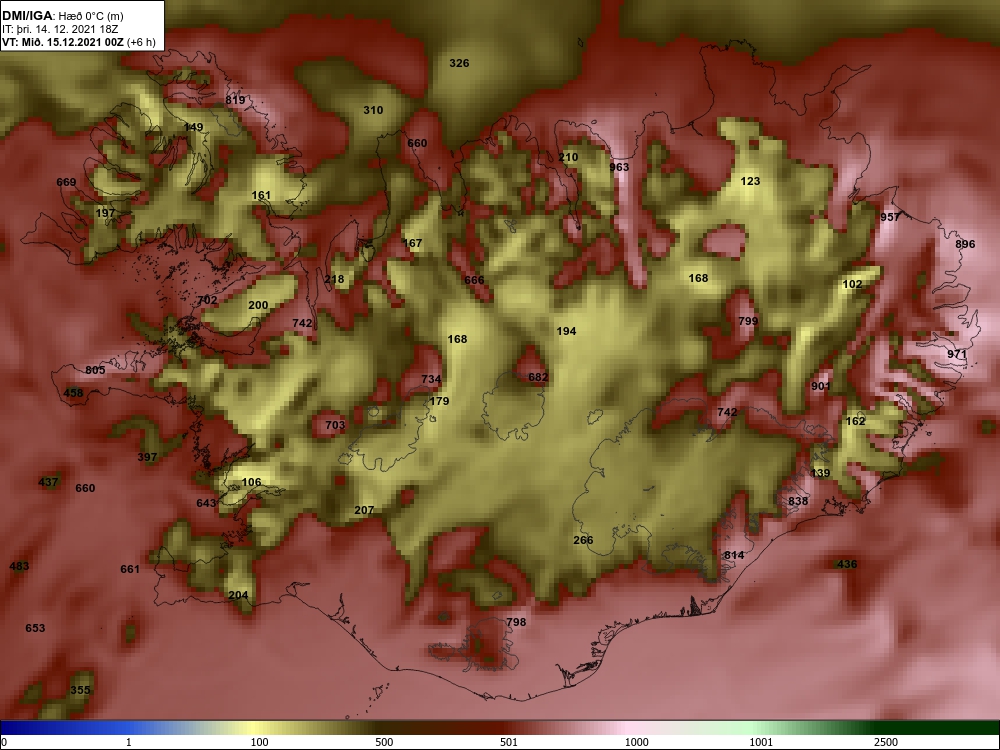Click the 661 map label
1000x750 pixels.
[x=130, y=568]
